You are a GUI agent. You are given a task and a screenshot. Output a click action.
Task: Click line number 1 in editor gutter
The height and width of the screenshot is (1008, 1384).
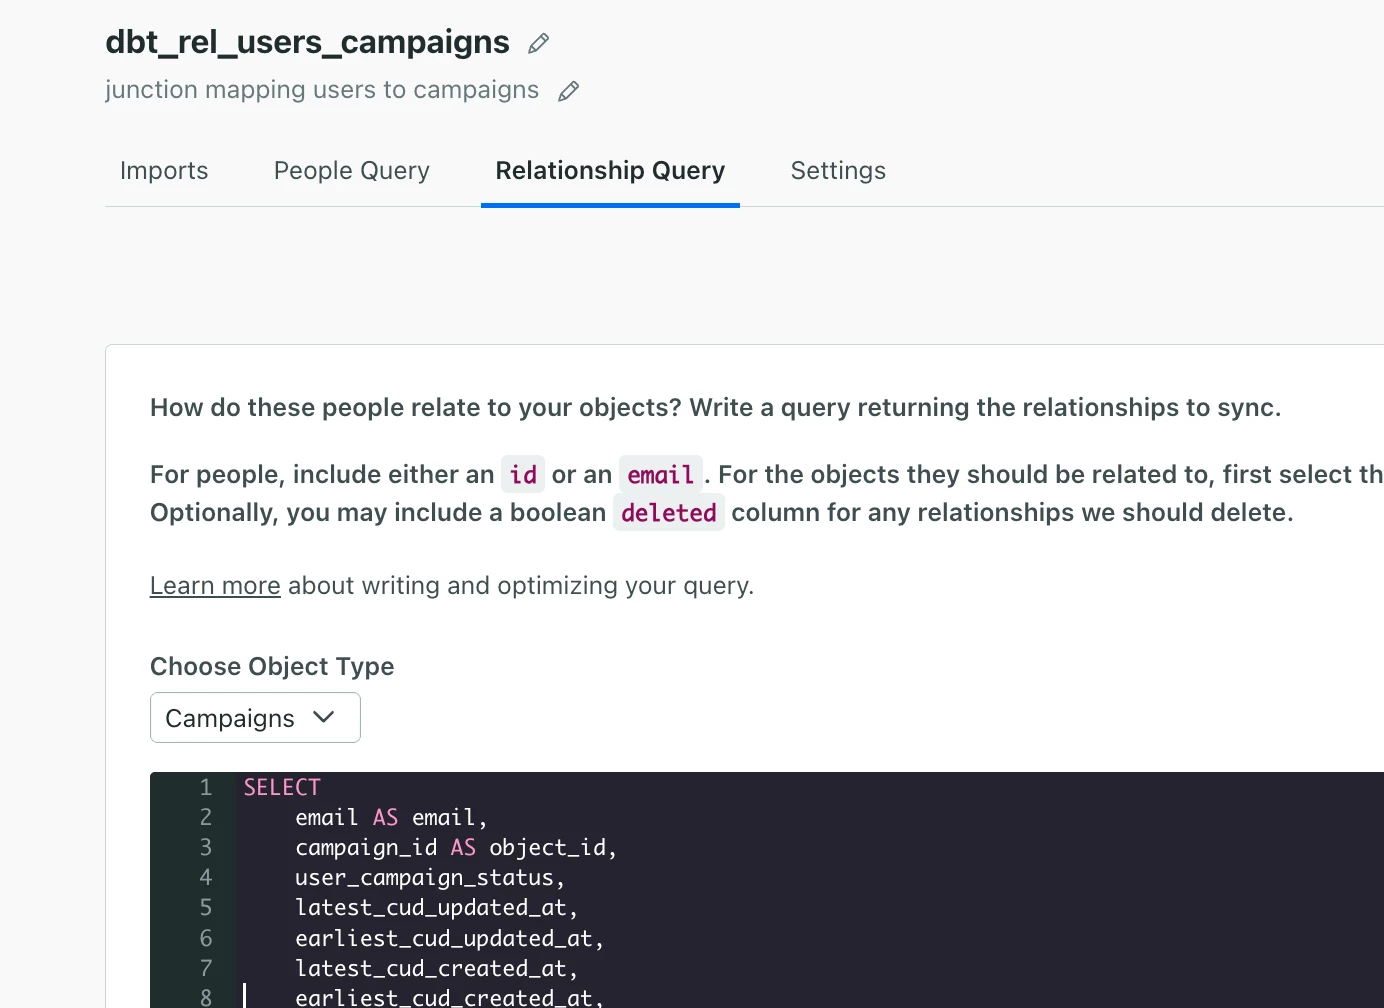coord(206,787)
